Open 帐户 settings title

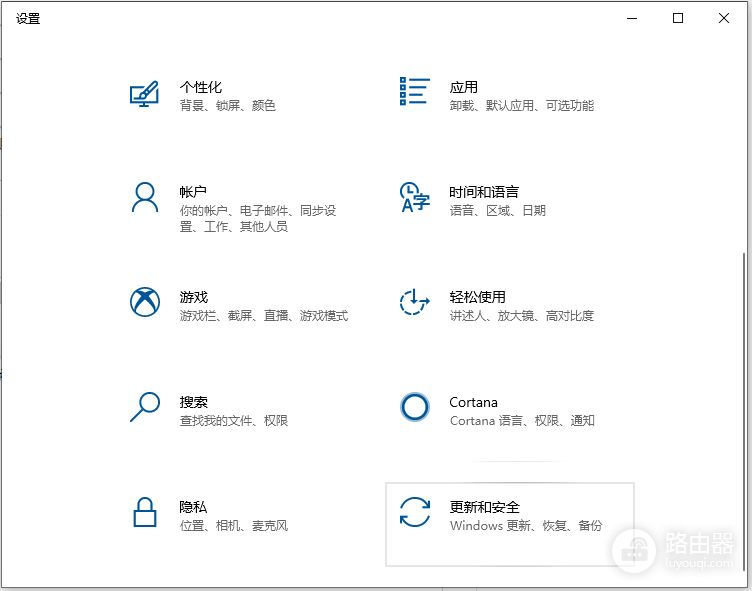tap(193, 192)
